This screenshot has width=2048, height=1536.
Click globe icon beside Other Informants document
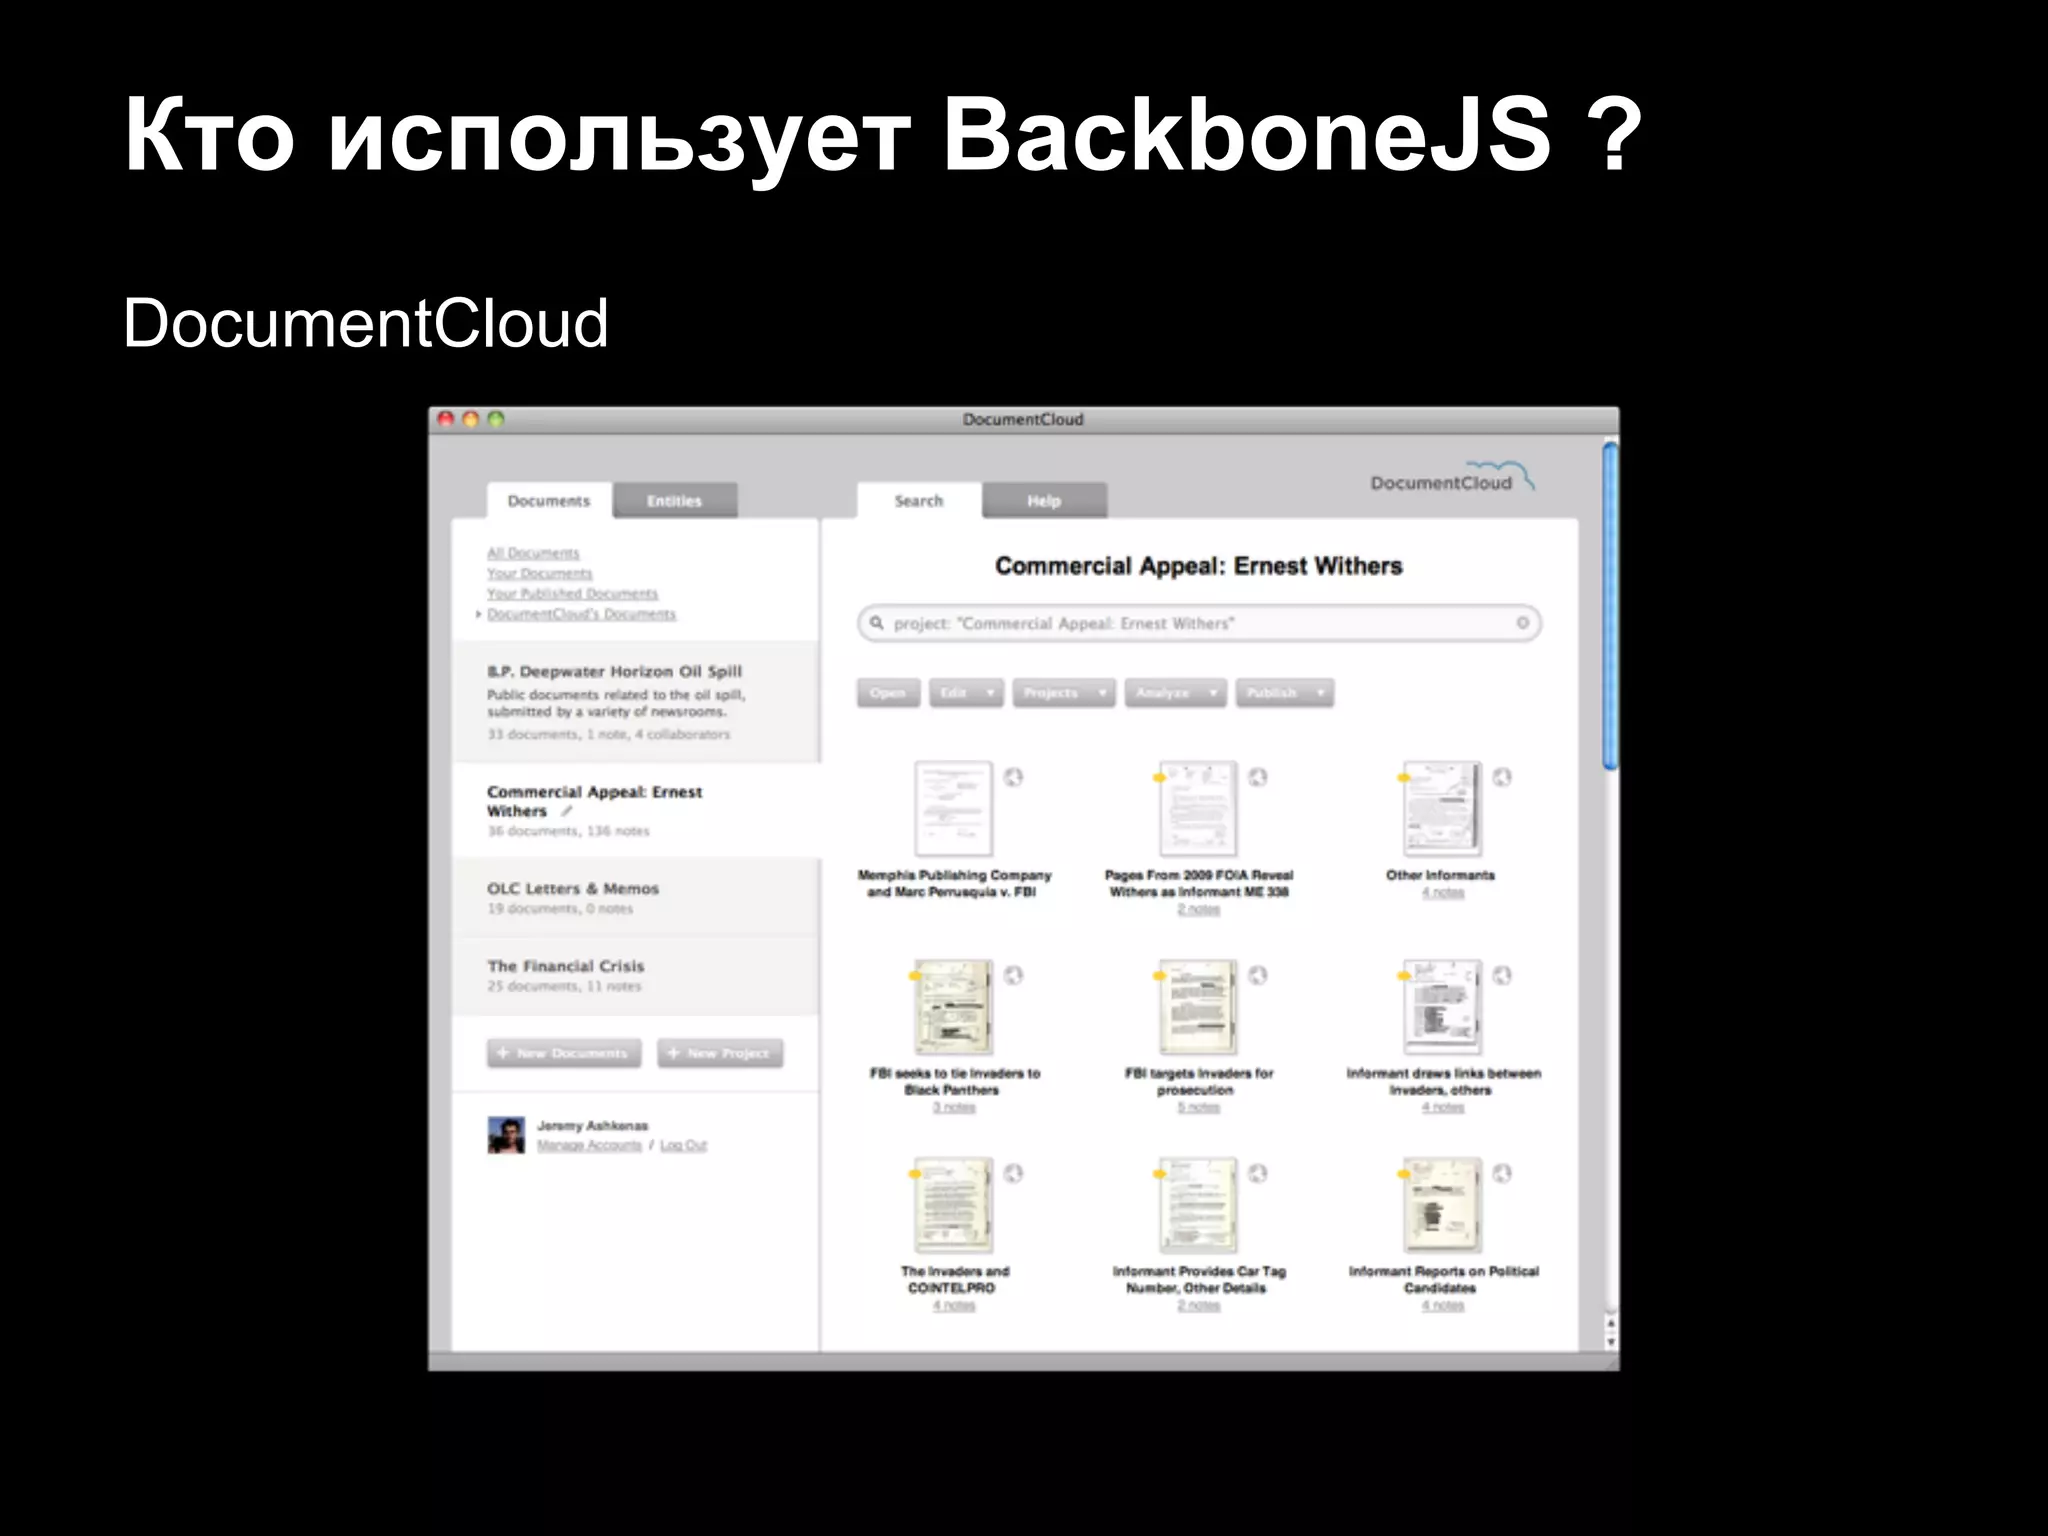[x=1502, y=777]
